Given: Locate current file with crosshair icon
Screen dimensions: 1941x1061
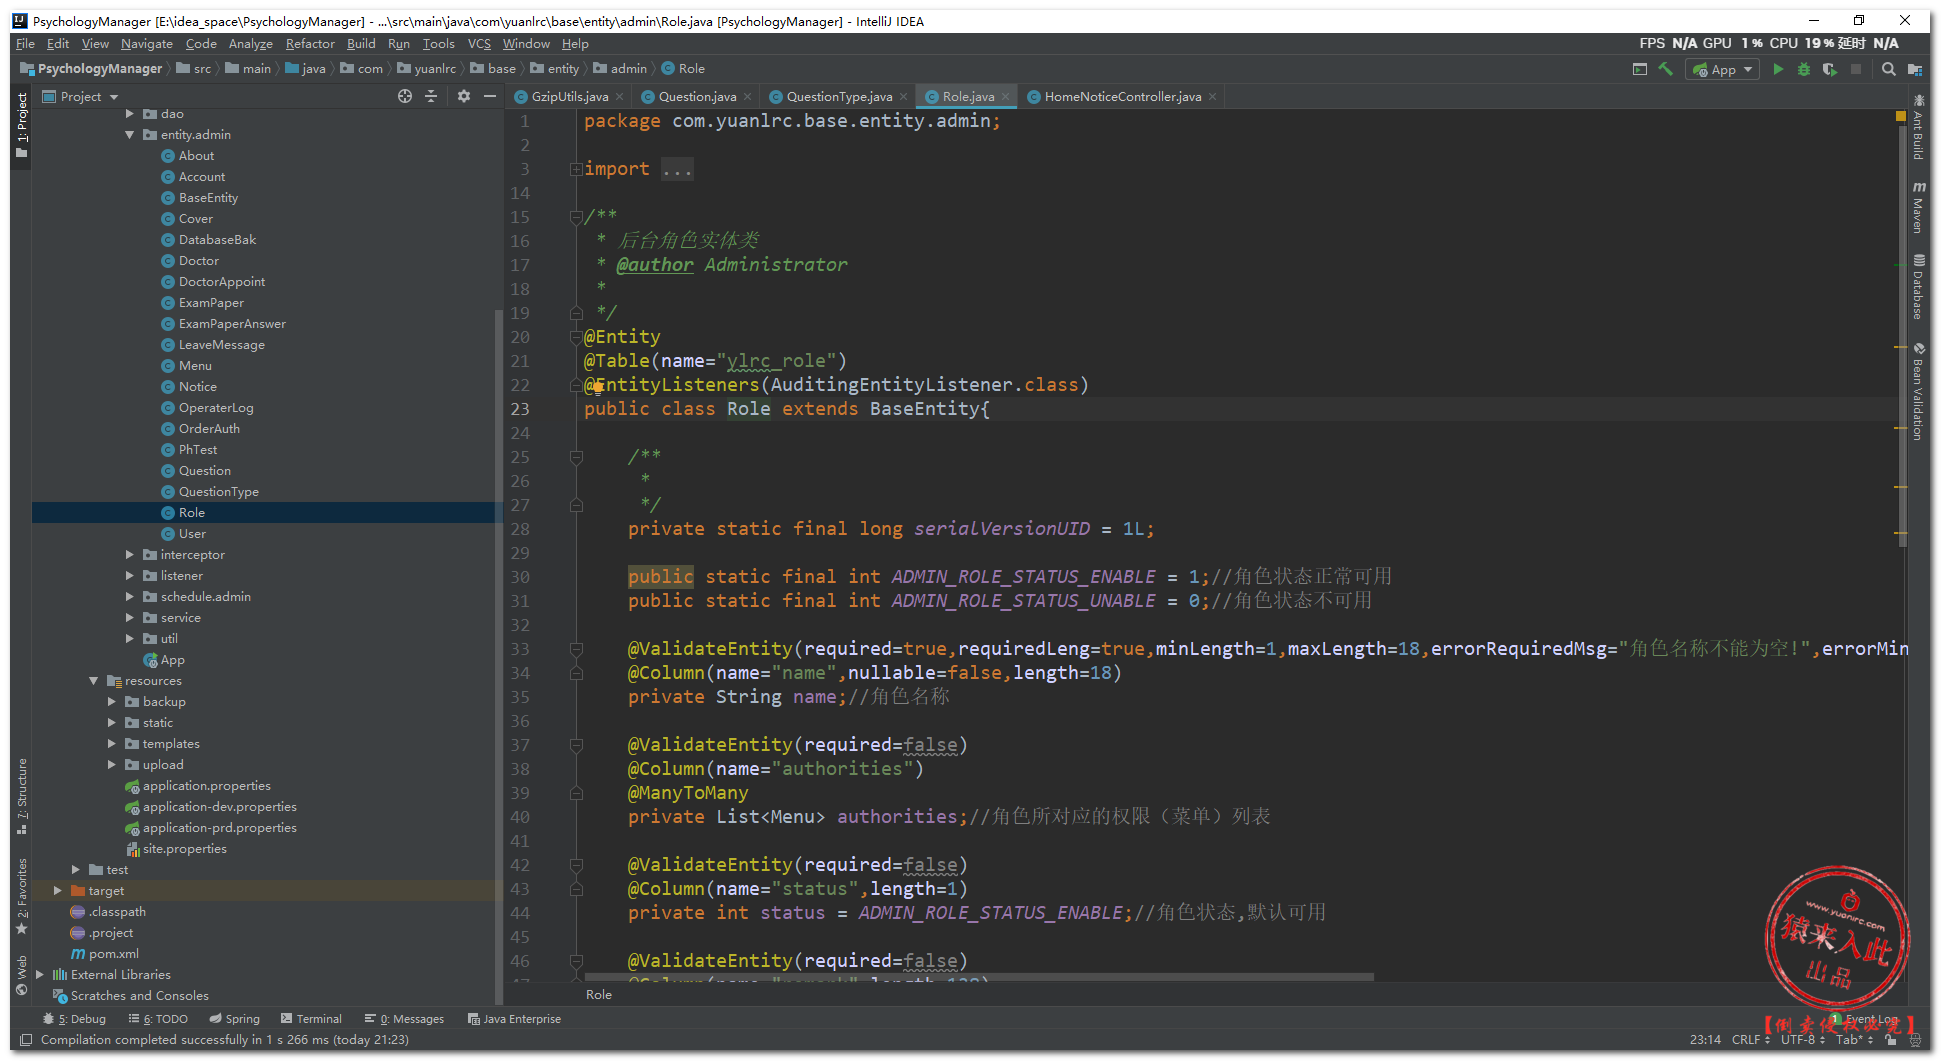Looking at the screenshot, I should point(405,96).
